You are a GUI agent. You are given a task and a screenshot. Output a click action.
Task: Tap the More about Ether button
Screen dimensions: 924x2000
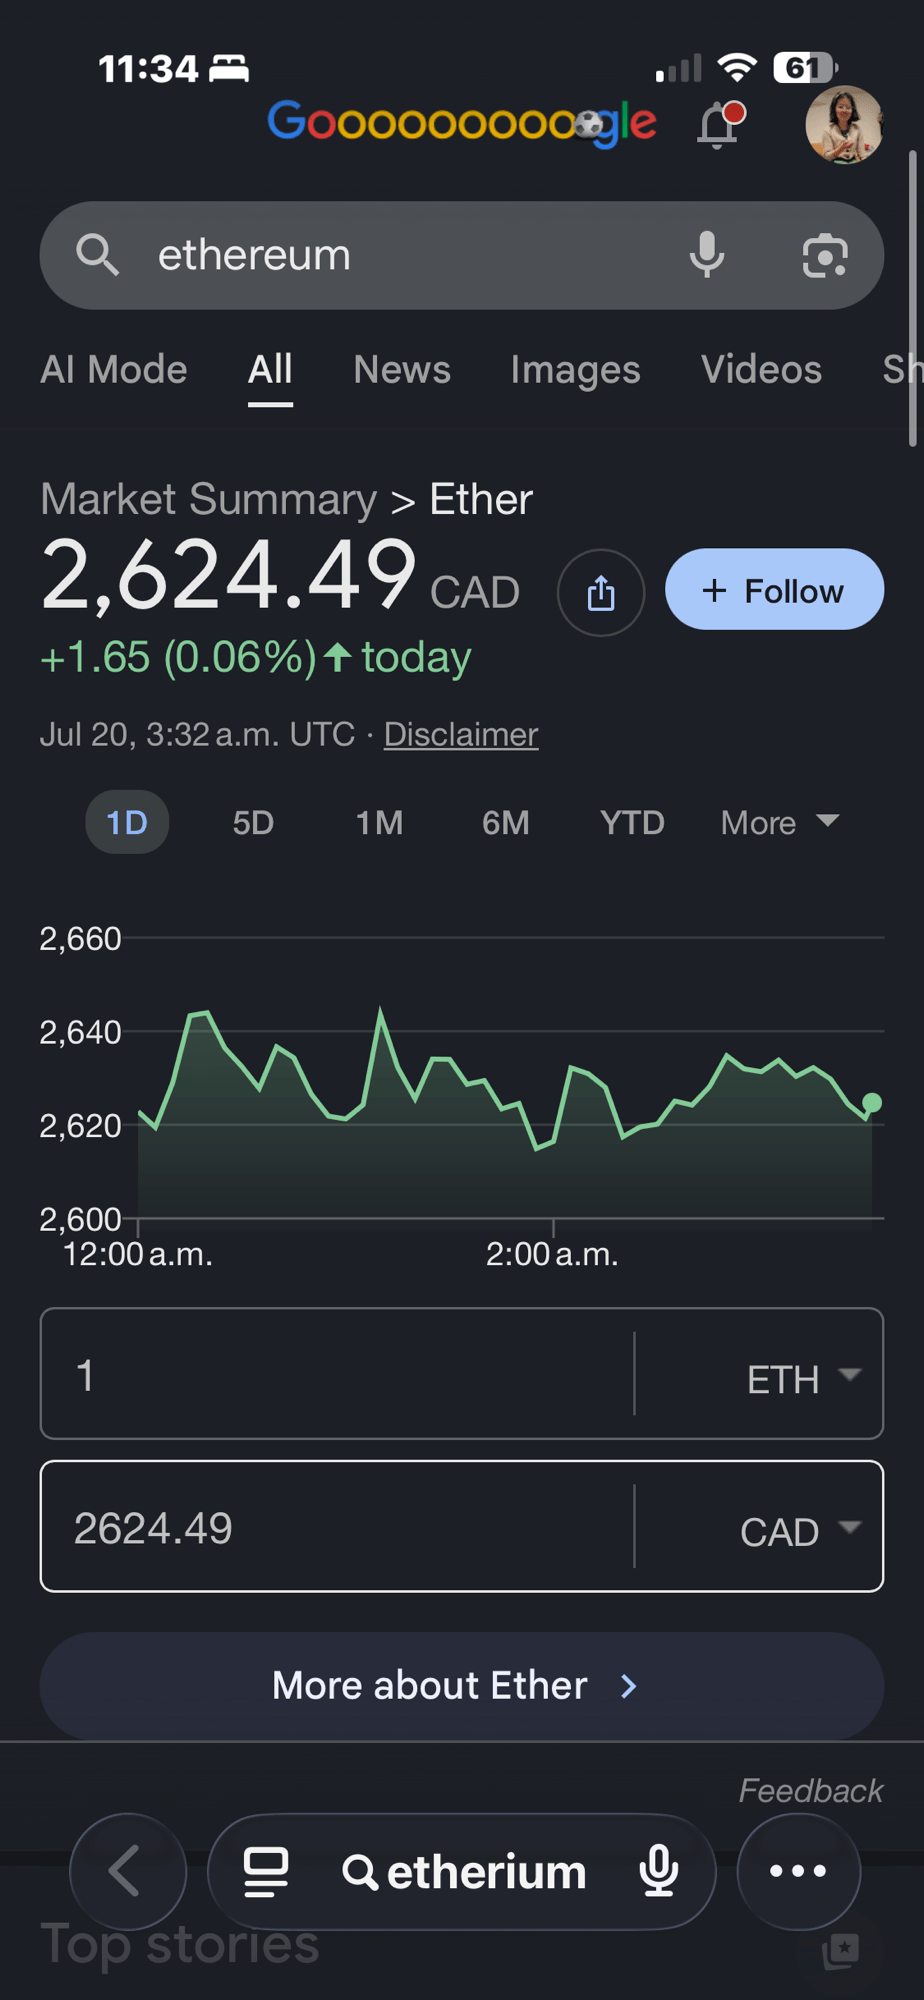pos(461,1686)
